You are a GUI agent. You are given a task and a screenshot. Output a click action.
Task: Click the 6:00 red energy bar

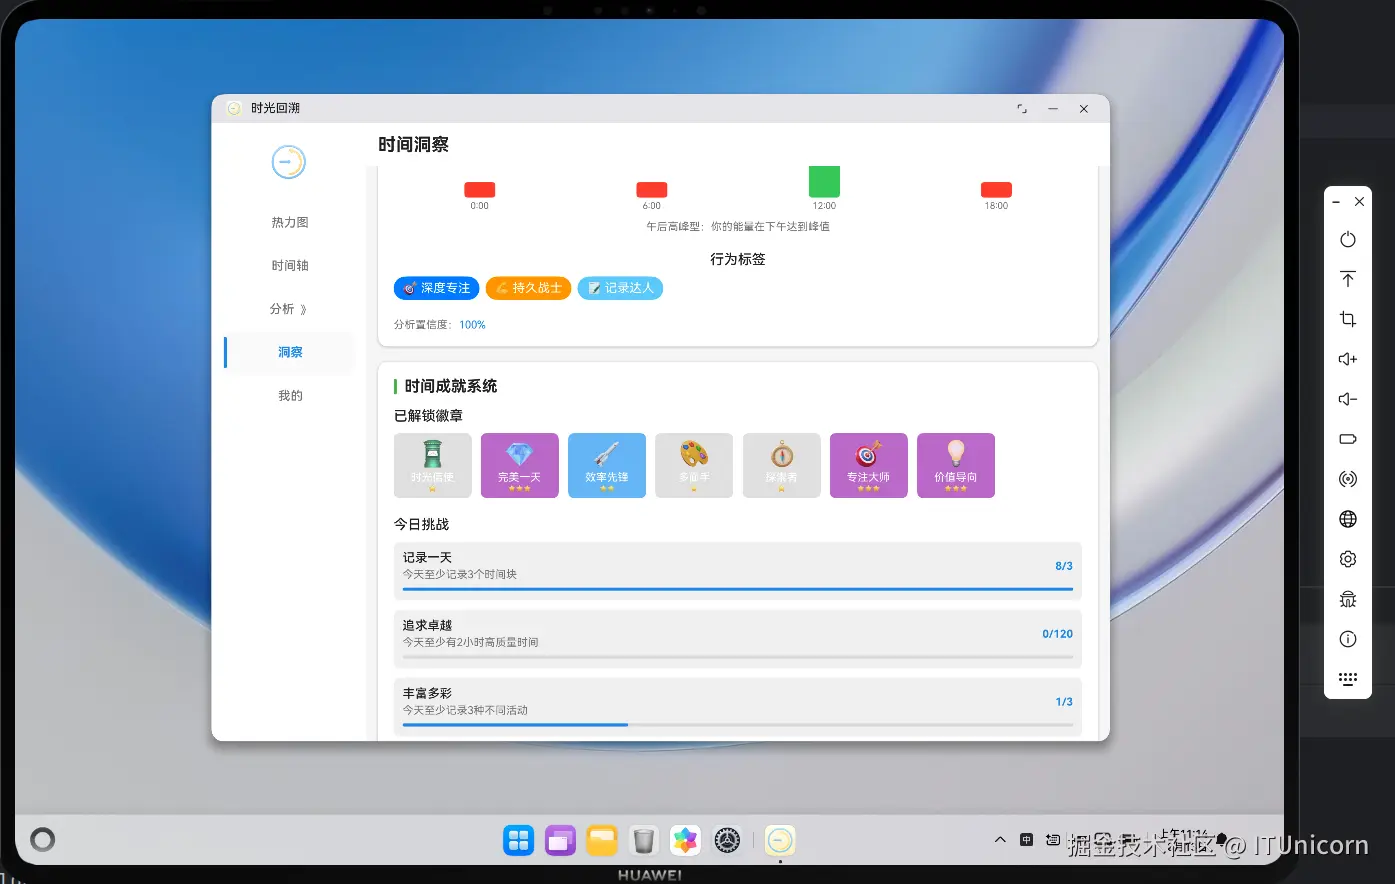pos(652,190)
